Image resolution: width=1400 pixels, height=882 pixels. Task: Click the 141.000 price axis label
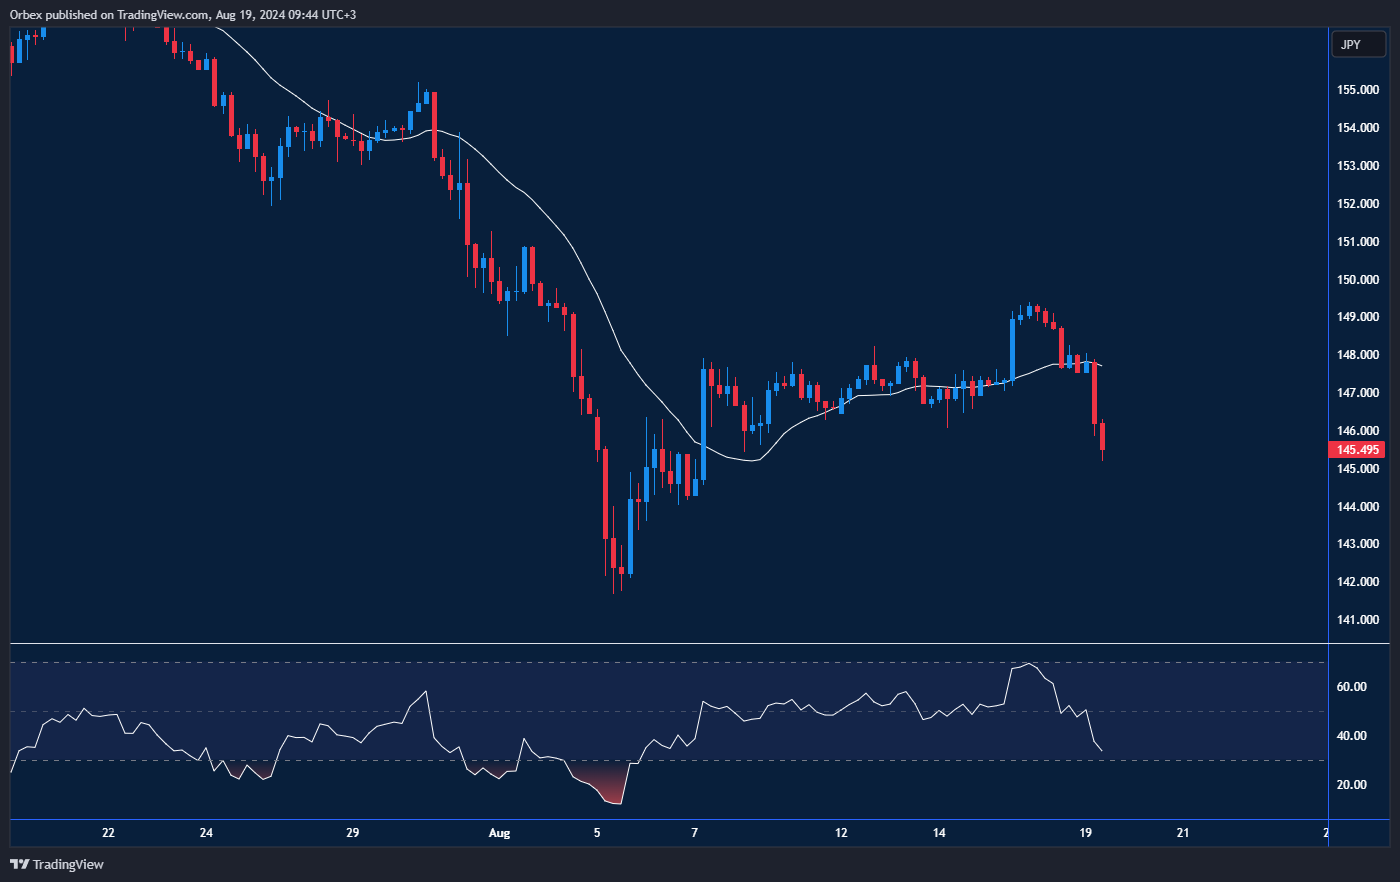click(1358, 620)
